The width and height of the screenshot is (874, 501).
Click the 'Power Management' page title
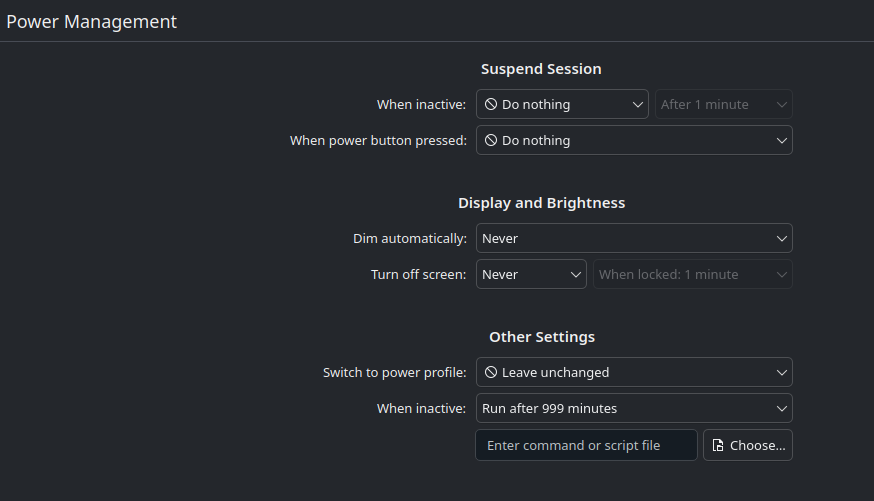(x=91, y=21)
